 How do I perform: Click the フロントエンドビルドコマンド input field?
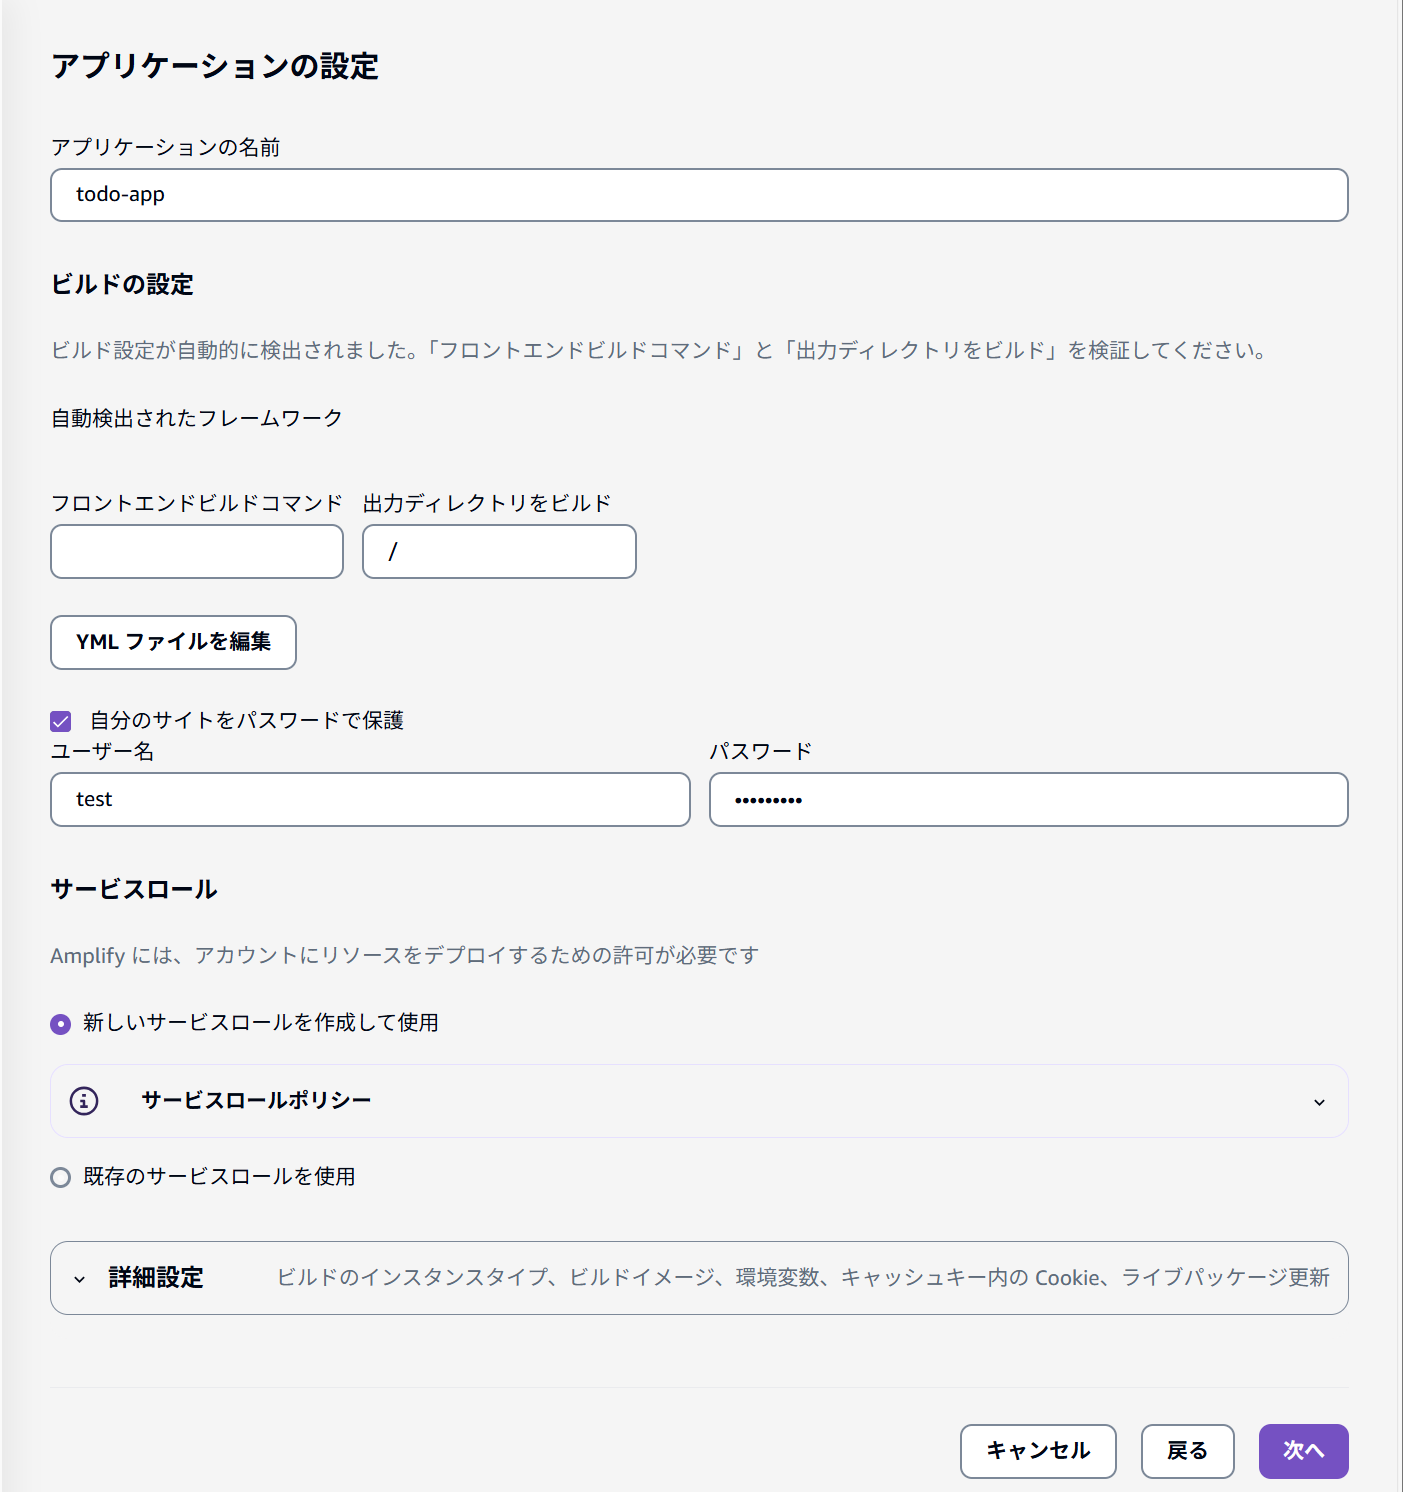point(197,552)
